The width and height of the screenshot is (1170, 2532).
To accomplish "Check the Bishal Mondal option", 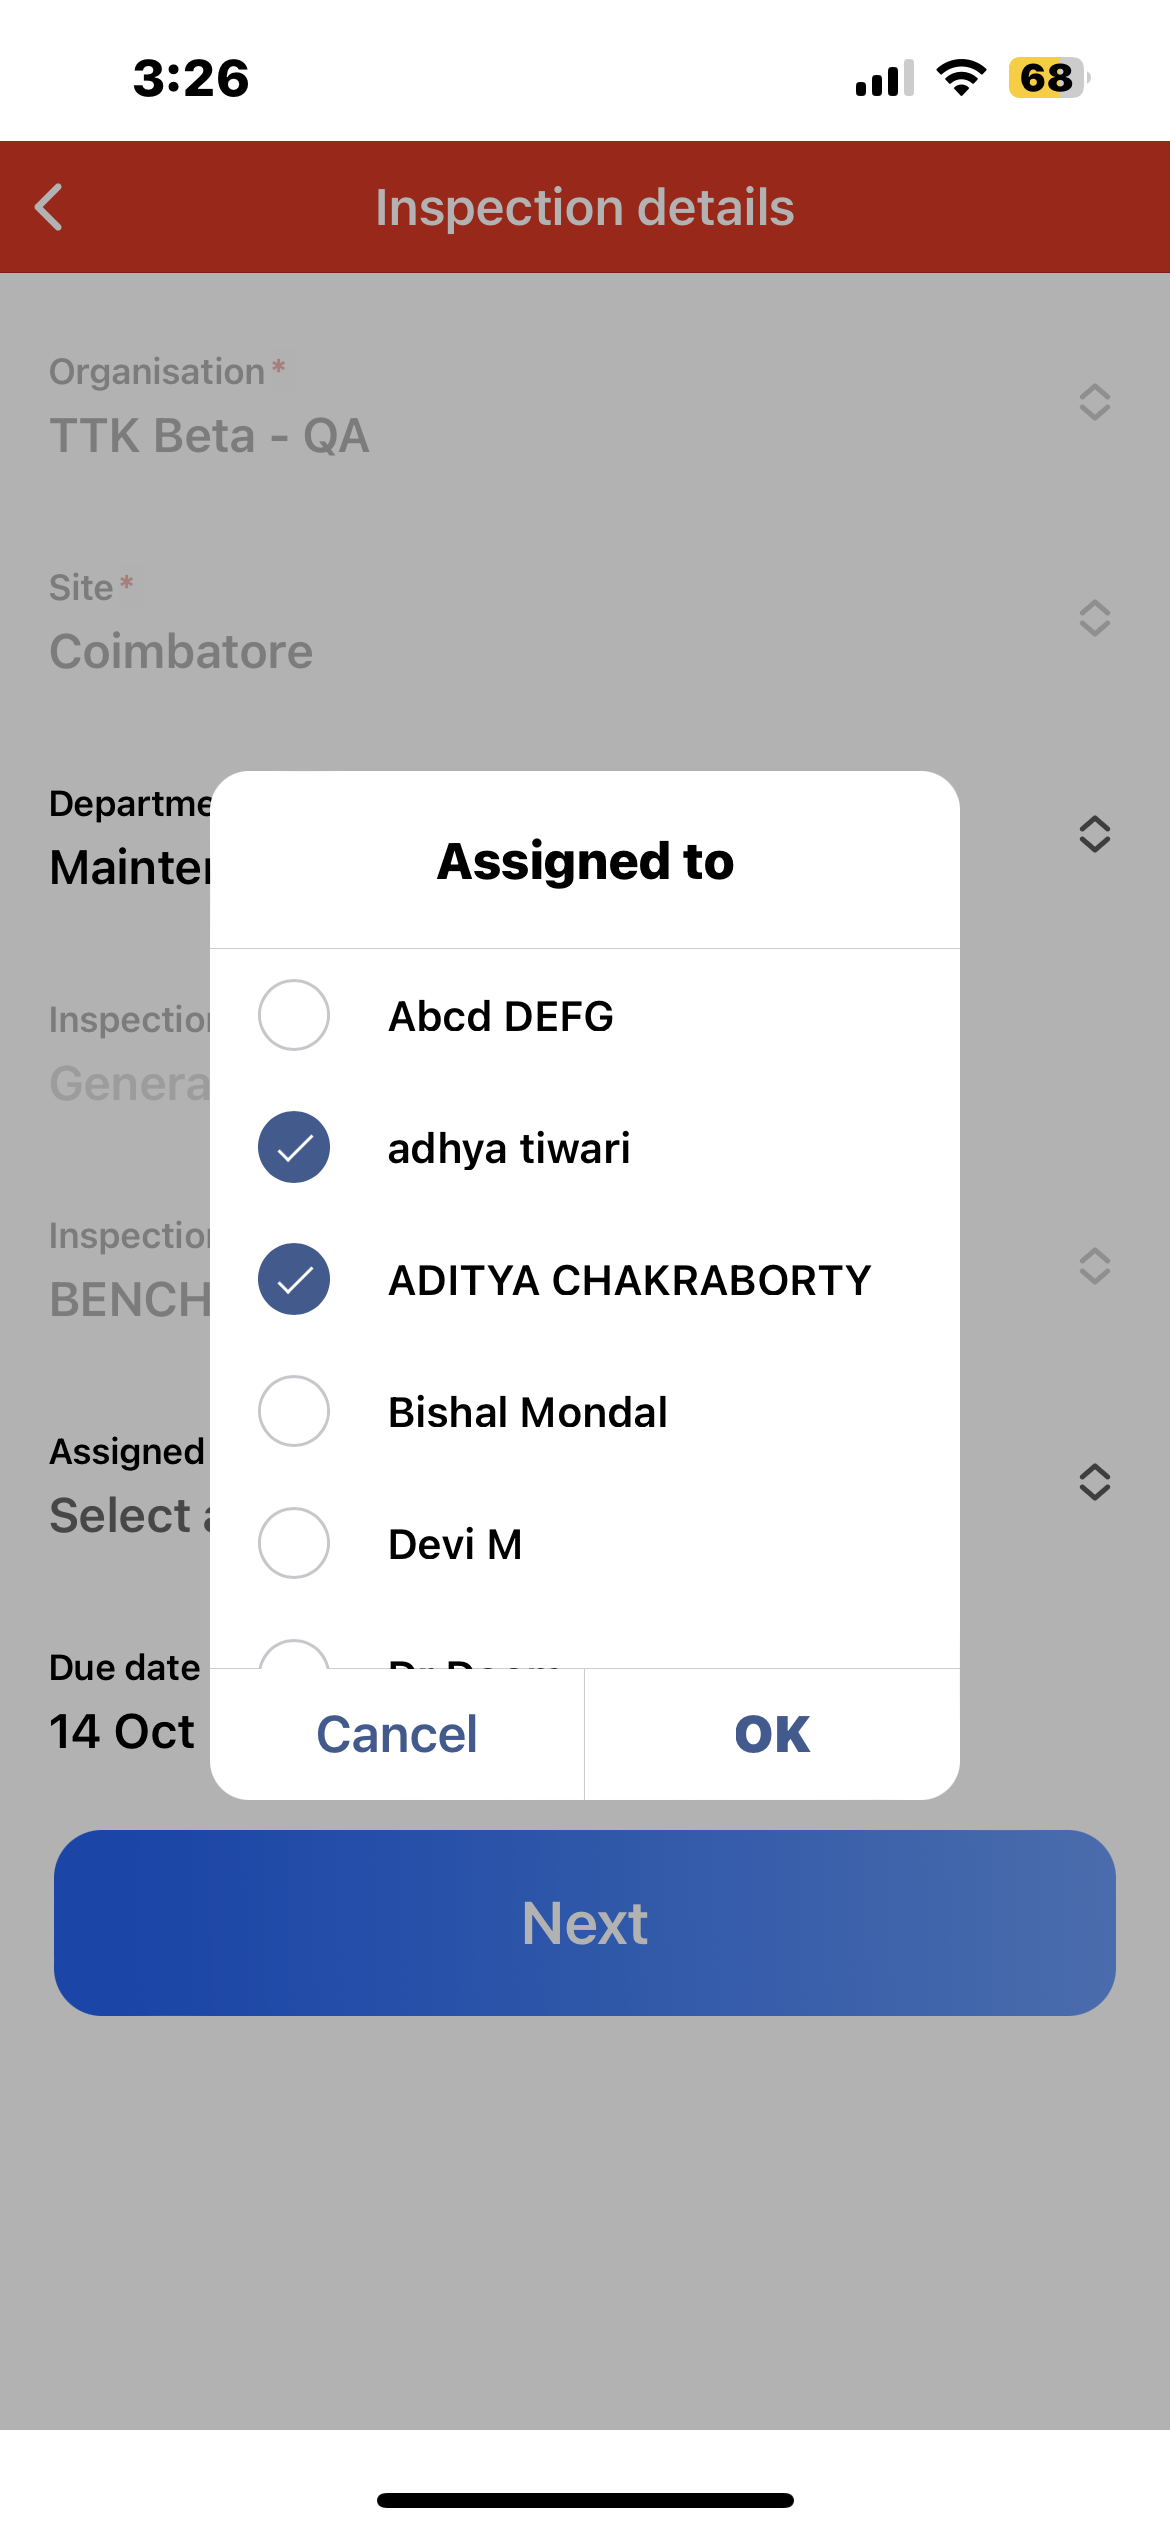I will tap(294, 1411).
